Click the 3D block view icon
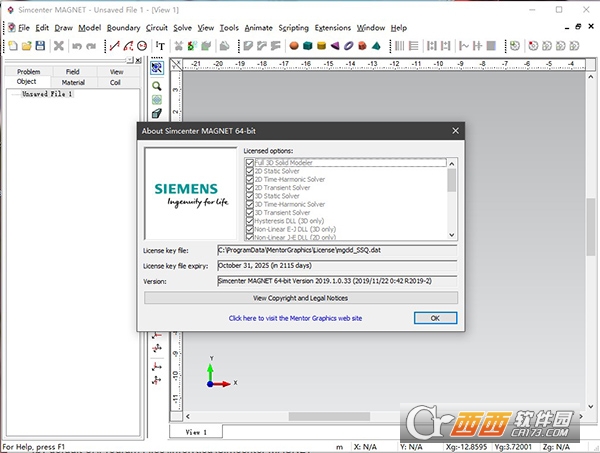Screen dimensions: 600x453 pyautogui.click(x=157, y=113)
